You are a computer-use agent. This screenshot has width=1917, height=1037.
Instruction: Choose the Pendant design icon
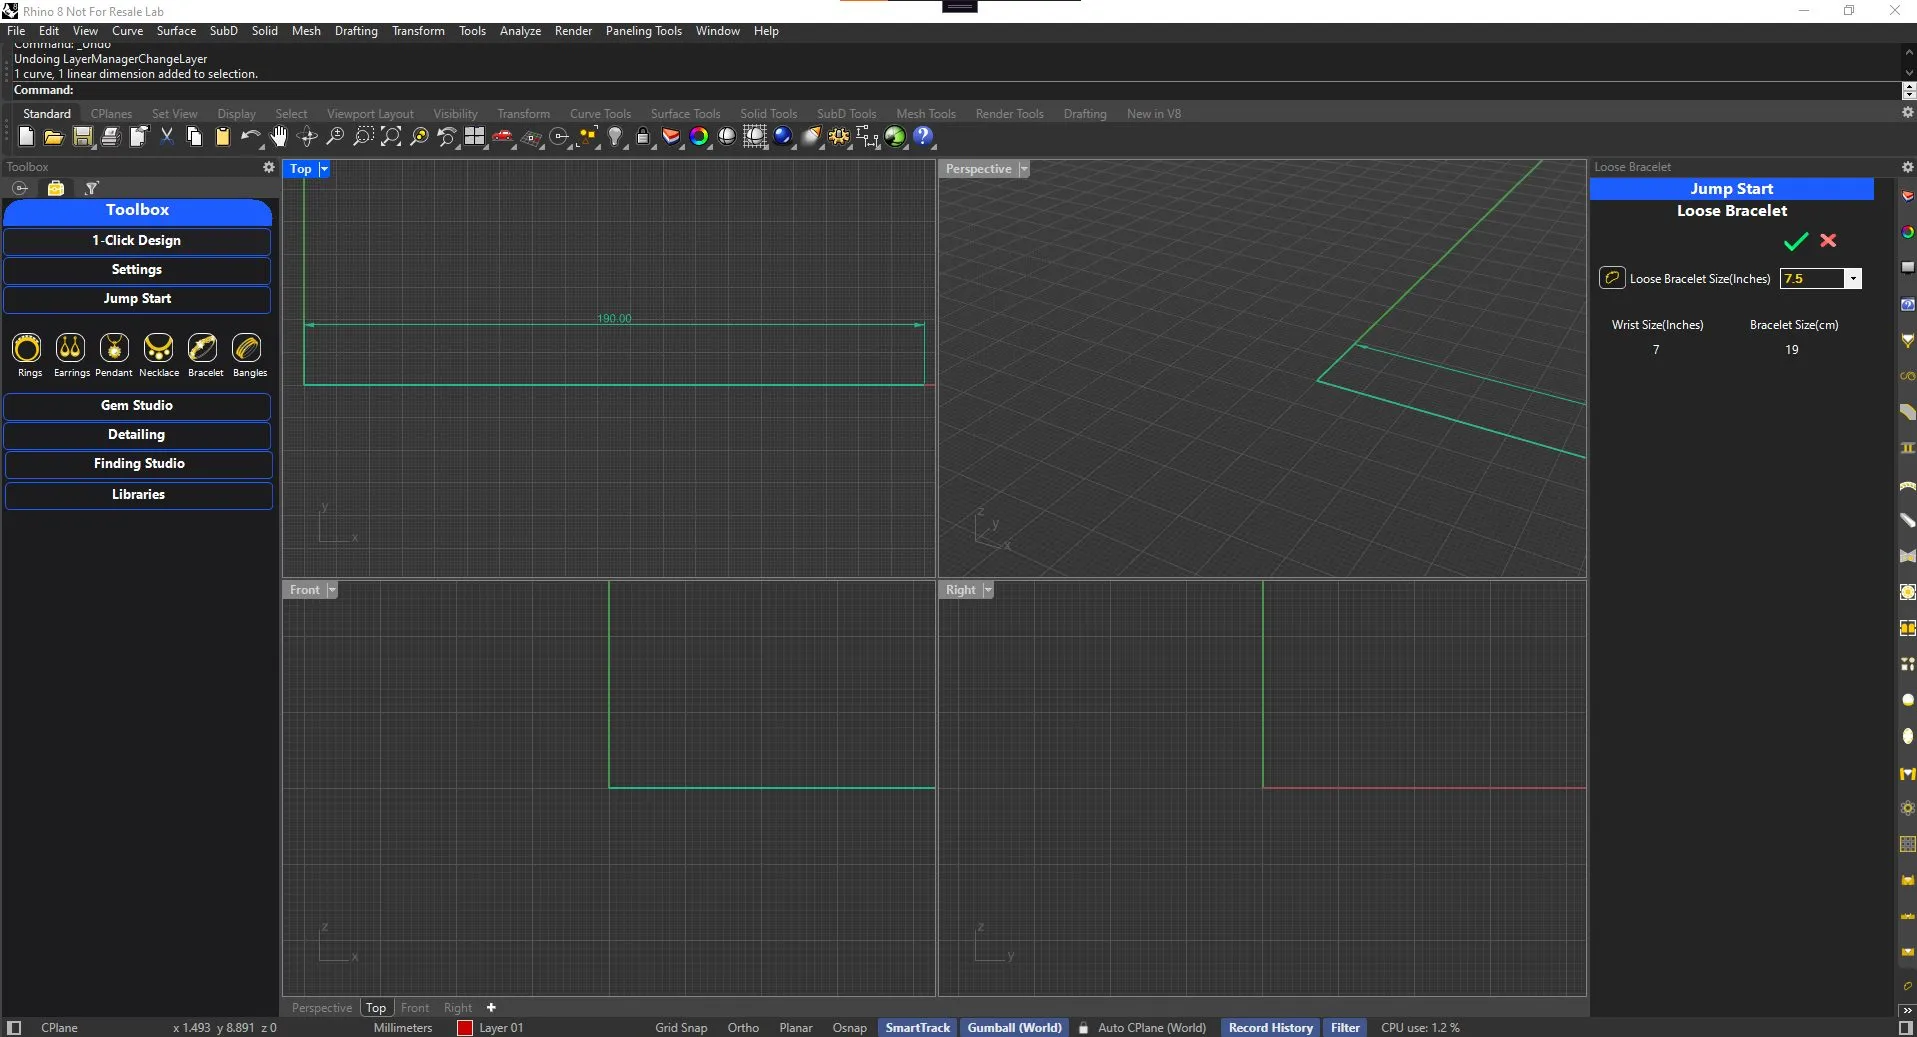tap(114, 348)
